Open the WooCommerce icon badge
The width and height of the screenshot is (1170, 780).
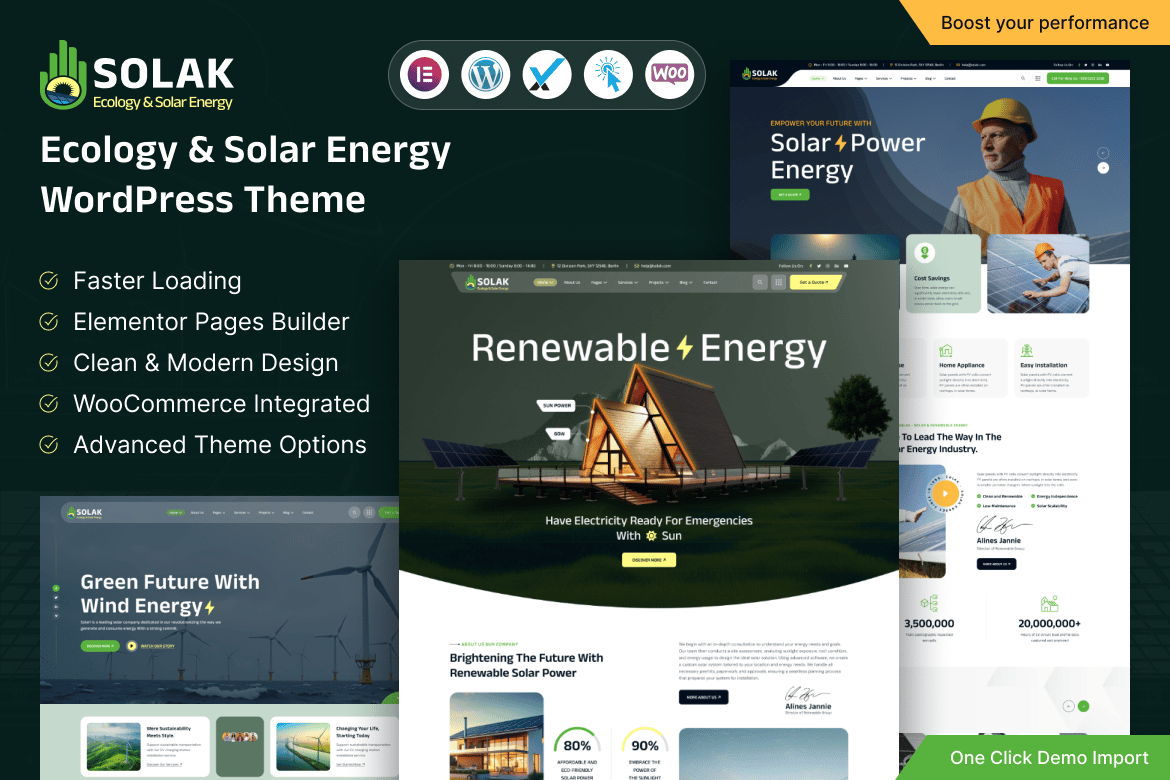(670, 73)
